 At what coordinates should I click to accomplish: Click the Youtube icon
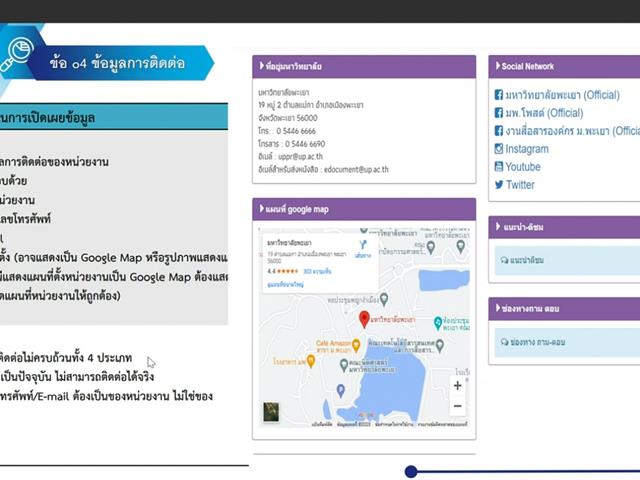[498, 167]
